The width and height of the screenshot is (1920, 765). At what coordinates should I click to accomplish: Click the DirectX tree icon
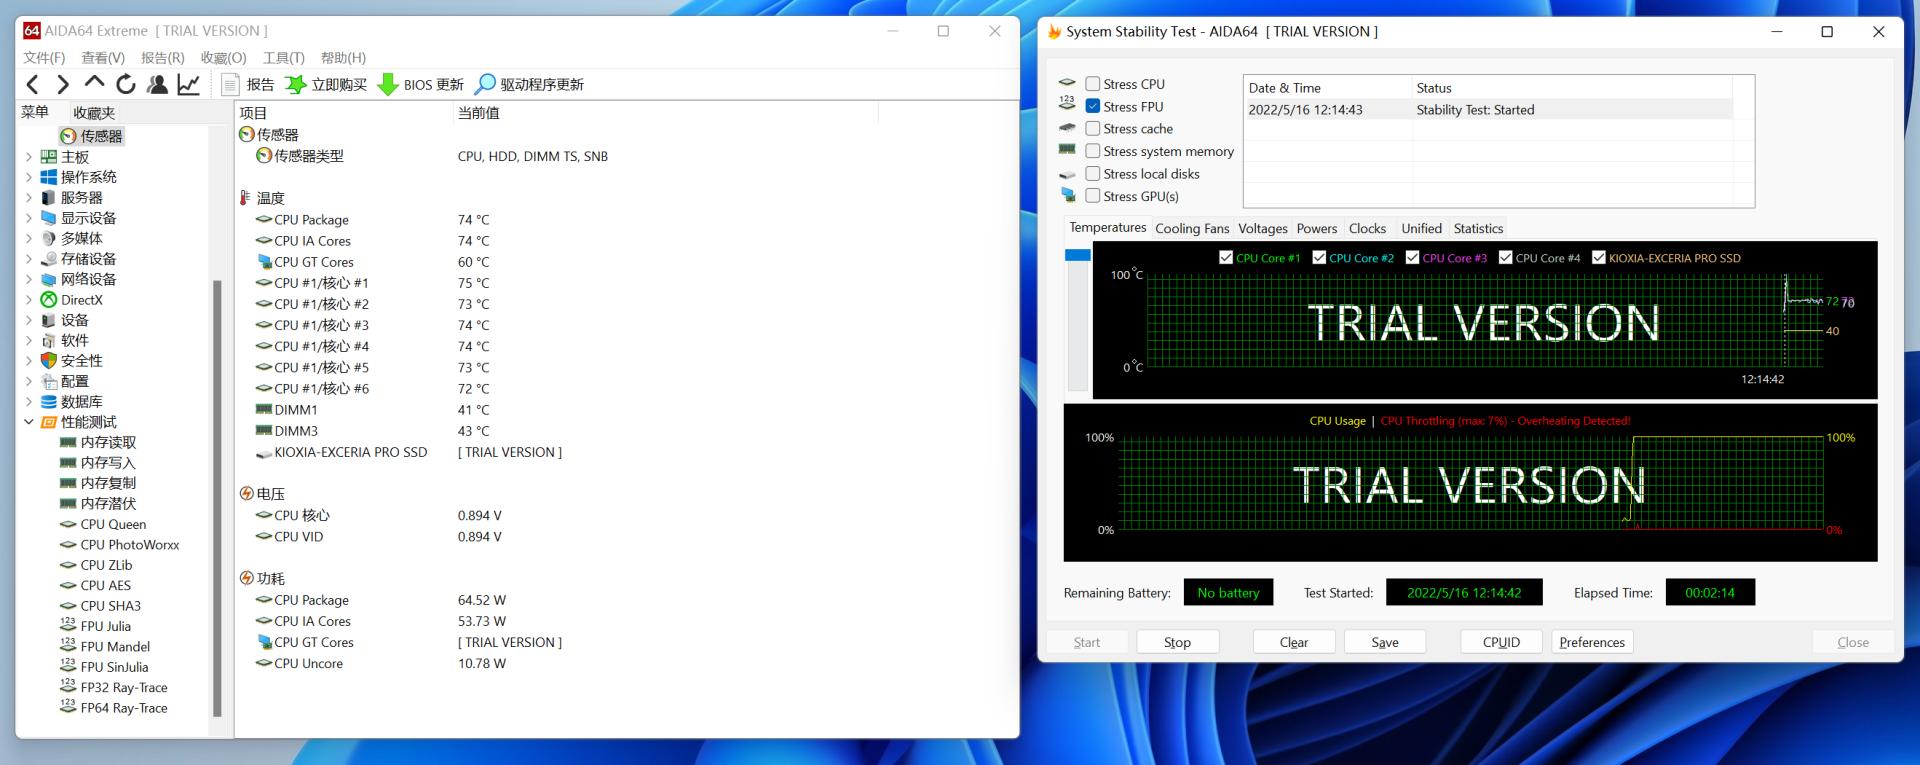pyautogui.click(x=48, y=300)
